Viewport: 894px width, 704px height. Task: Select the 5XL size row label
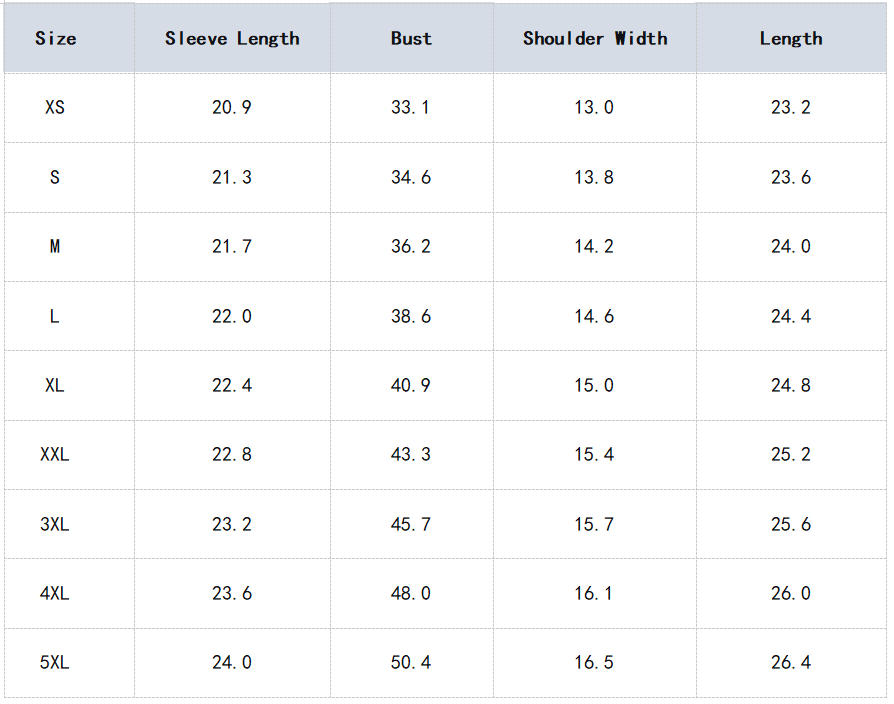[55, 662]
